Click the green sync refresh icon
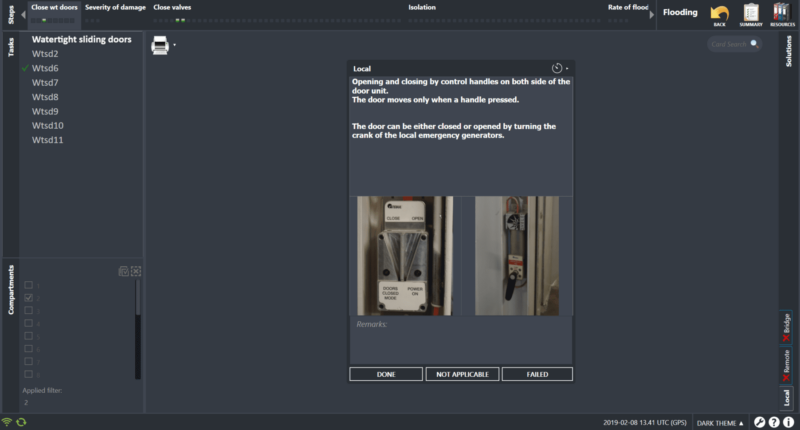 point(21,422)
